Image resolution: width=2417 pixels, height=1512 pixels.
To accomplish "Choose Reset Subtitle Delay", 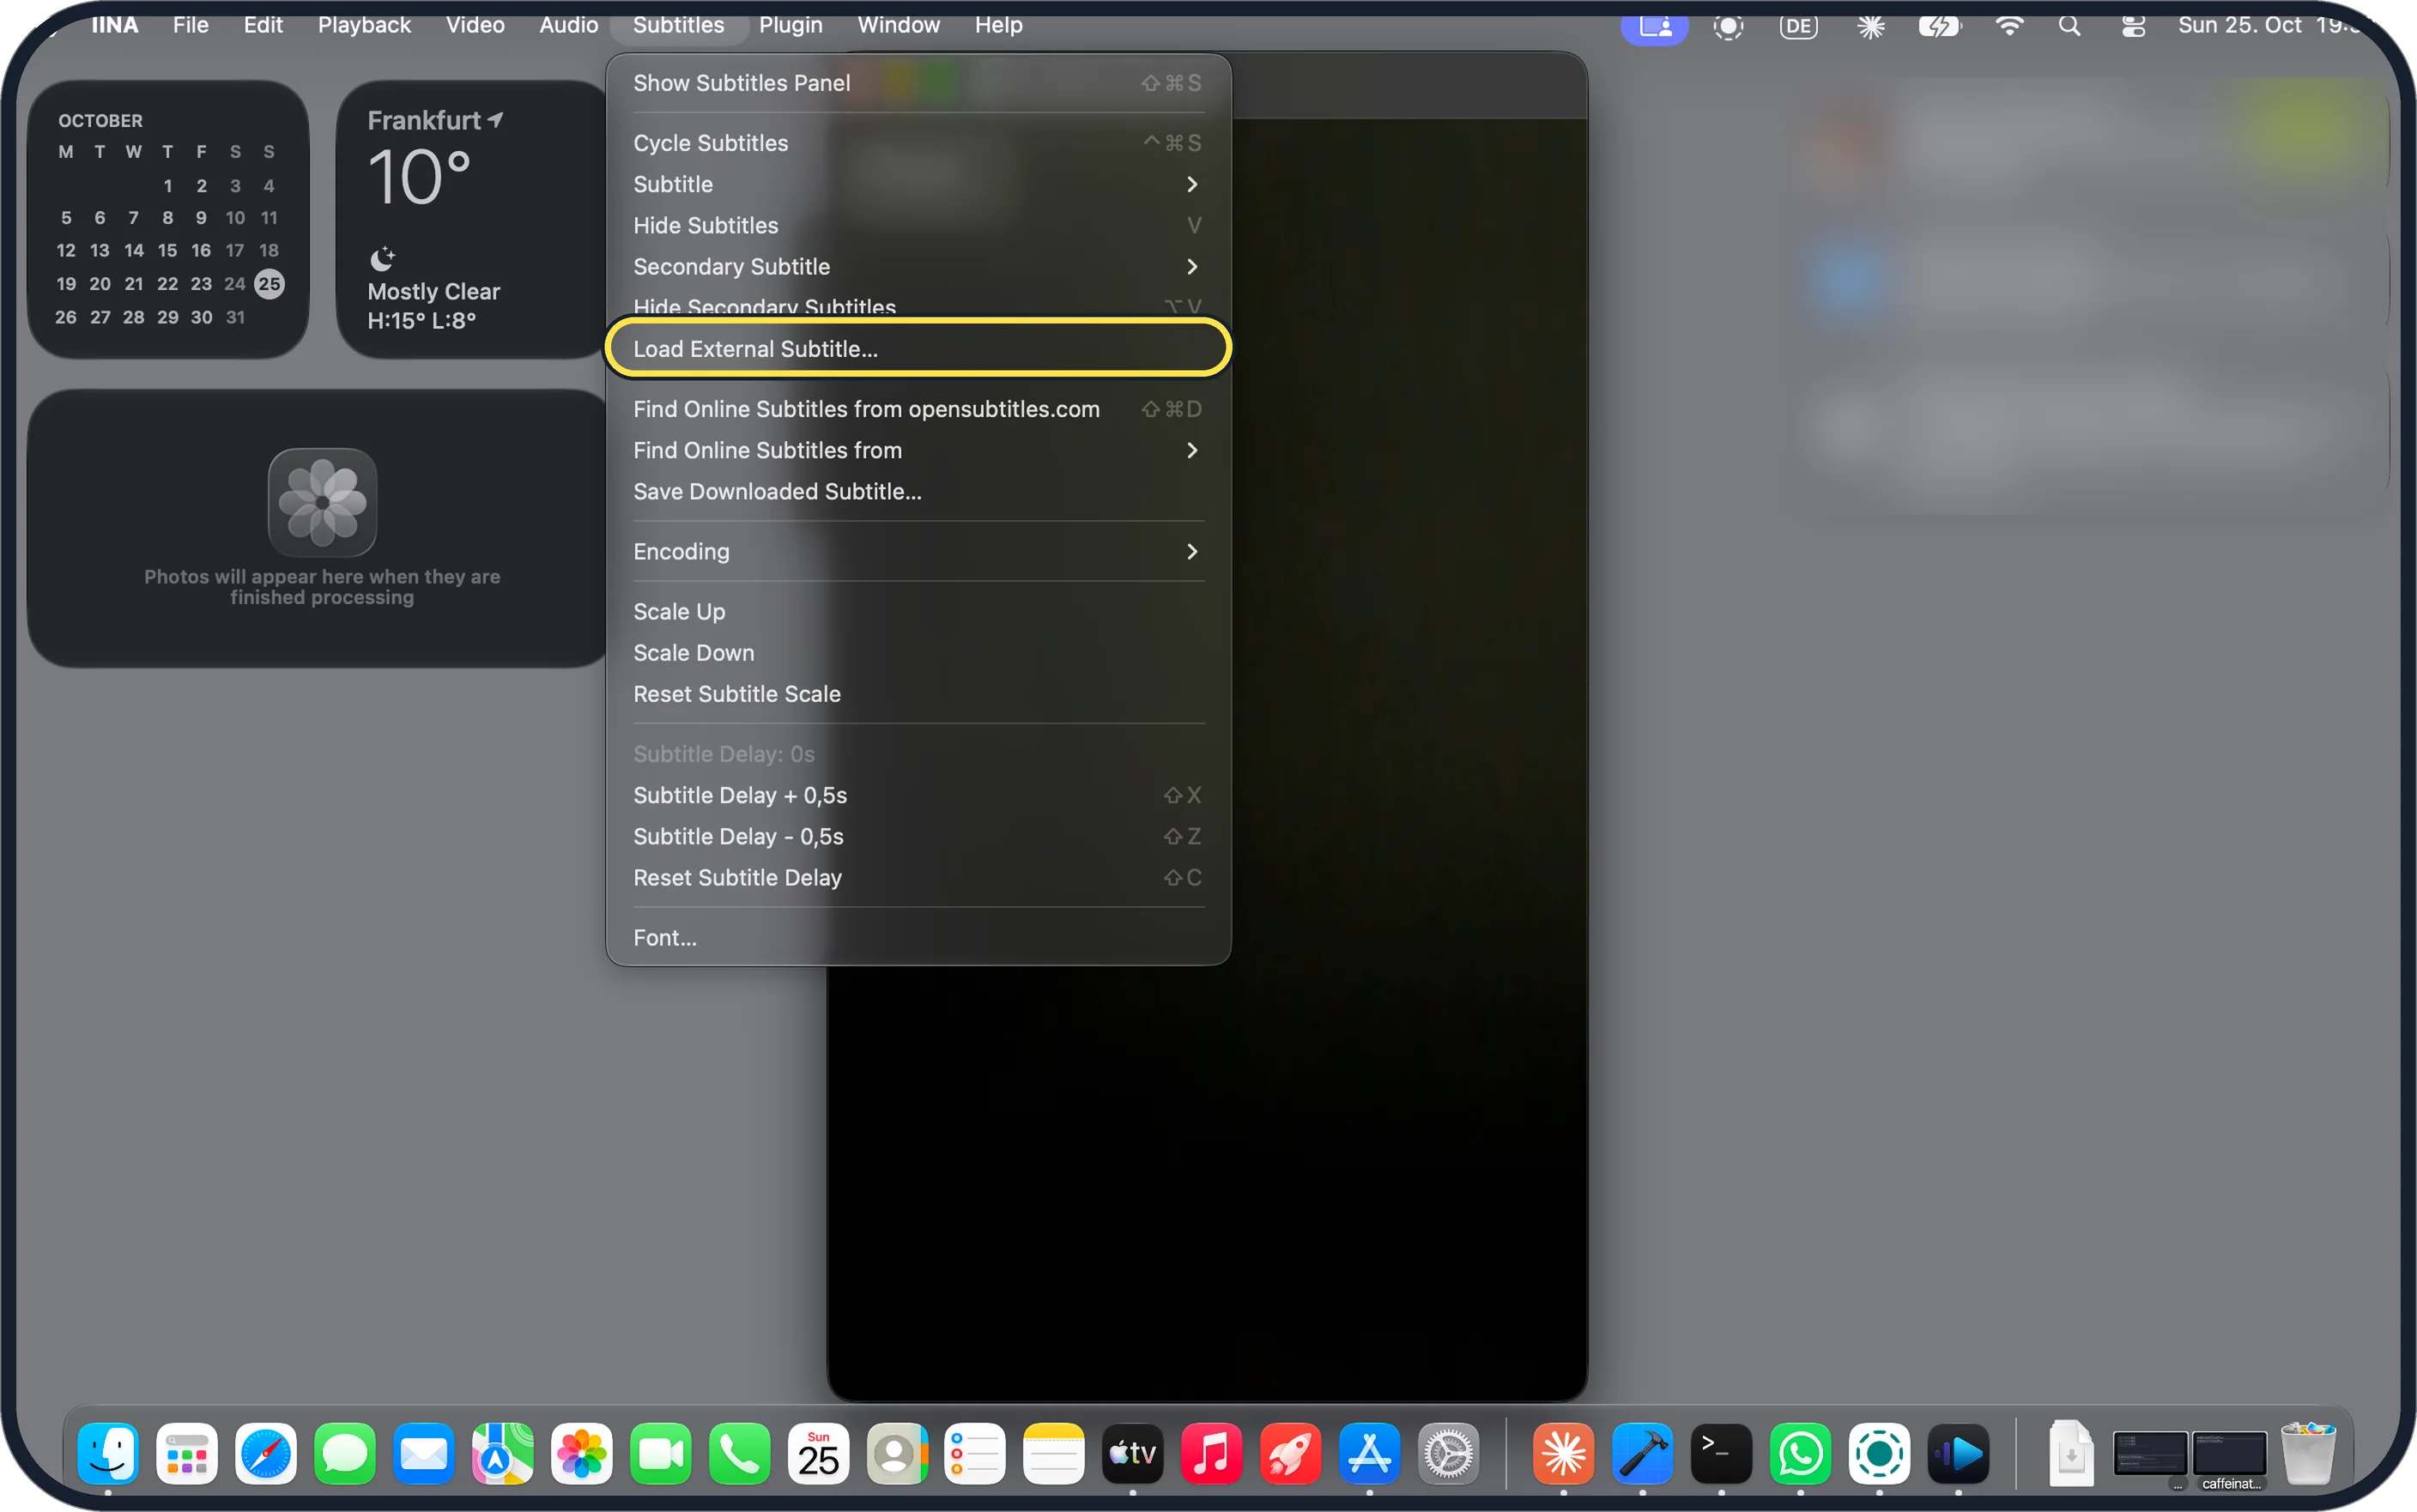I will tap(918, 878).
